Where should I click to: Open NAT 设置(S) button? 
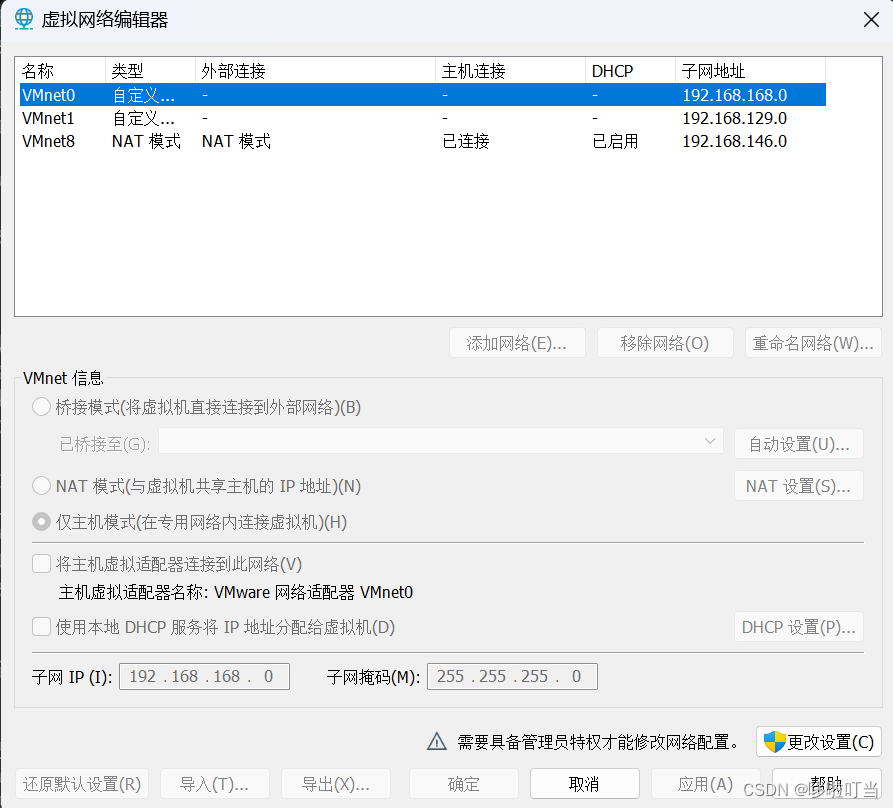pos(799,486)
